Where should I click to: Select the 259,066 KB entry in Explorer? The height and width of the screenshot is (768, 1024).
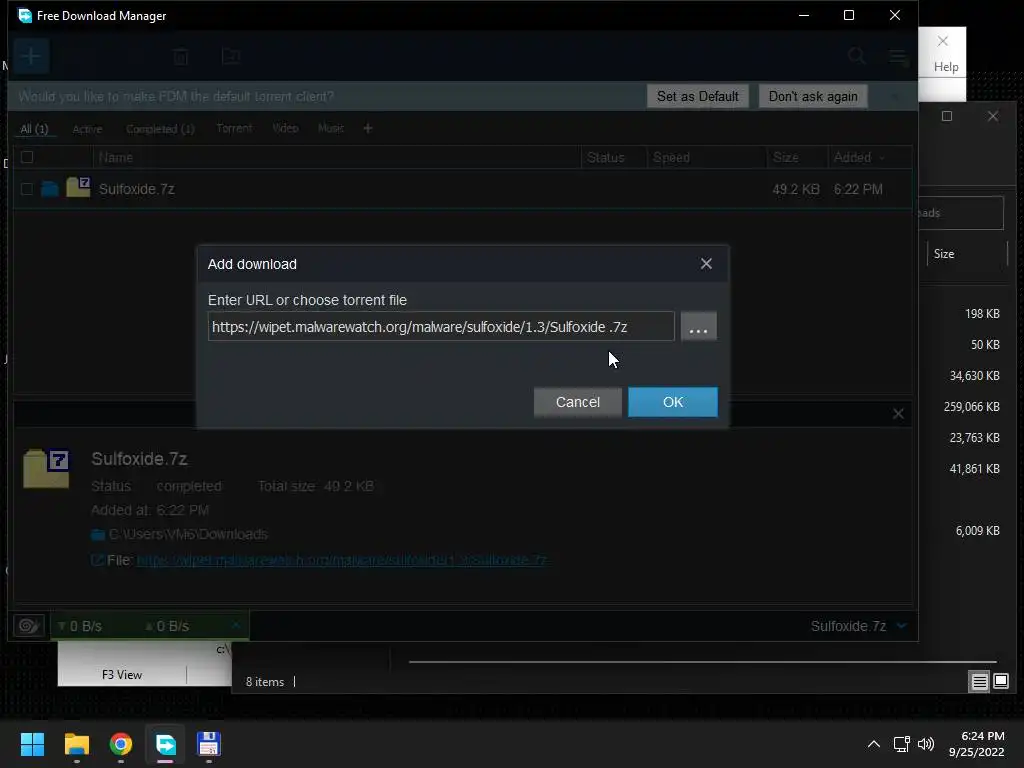coord(971,407)
